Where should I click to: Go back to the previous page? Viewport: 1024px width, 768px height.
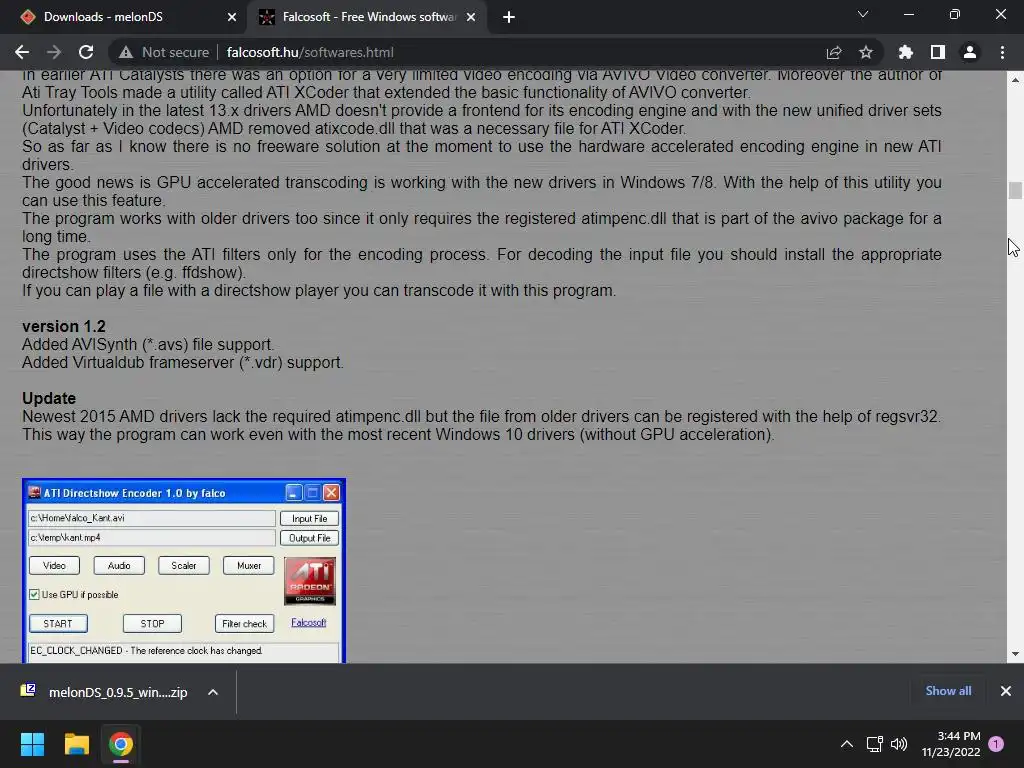[22, 52]
